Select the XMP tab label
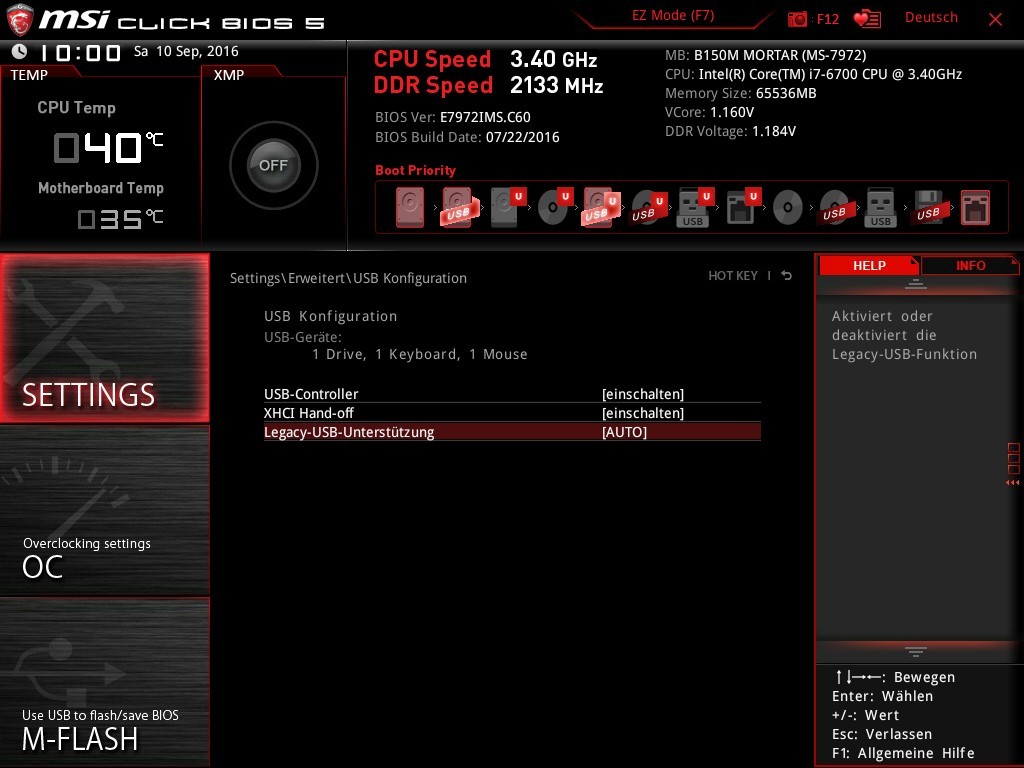This screenshot has height=768, width=1024. 229,75
